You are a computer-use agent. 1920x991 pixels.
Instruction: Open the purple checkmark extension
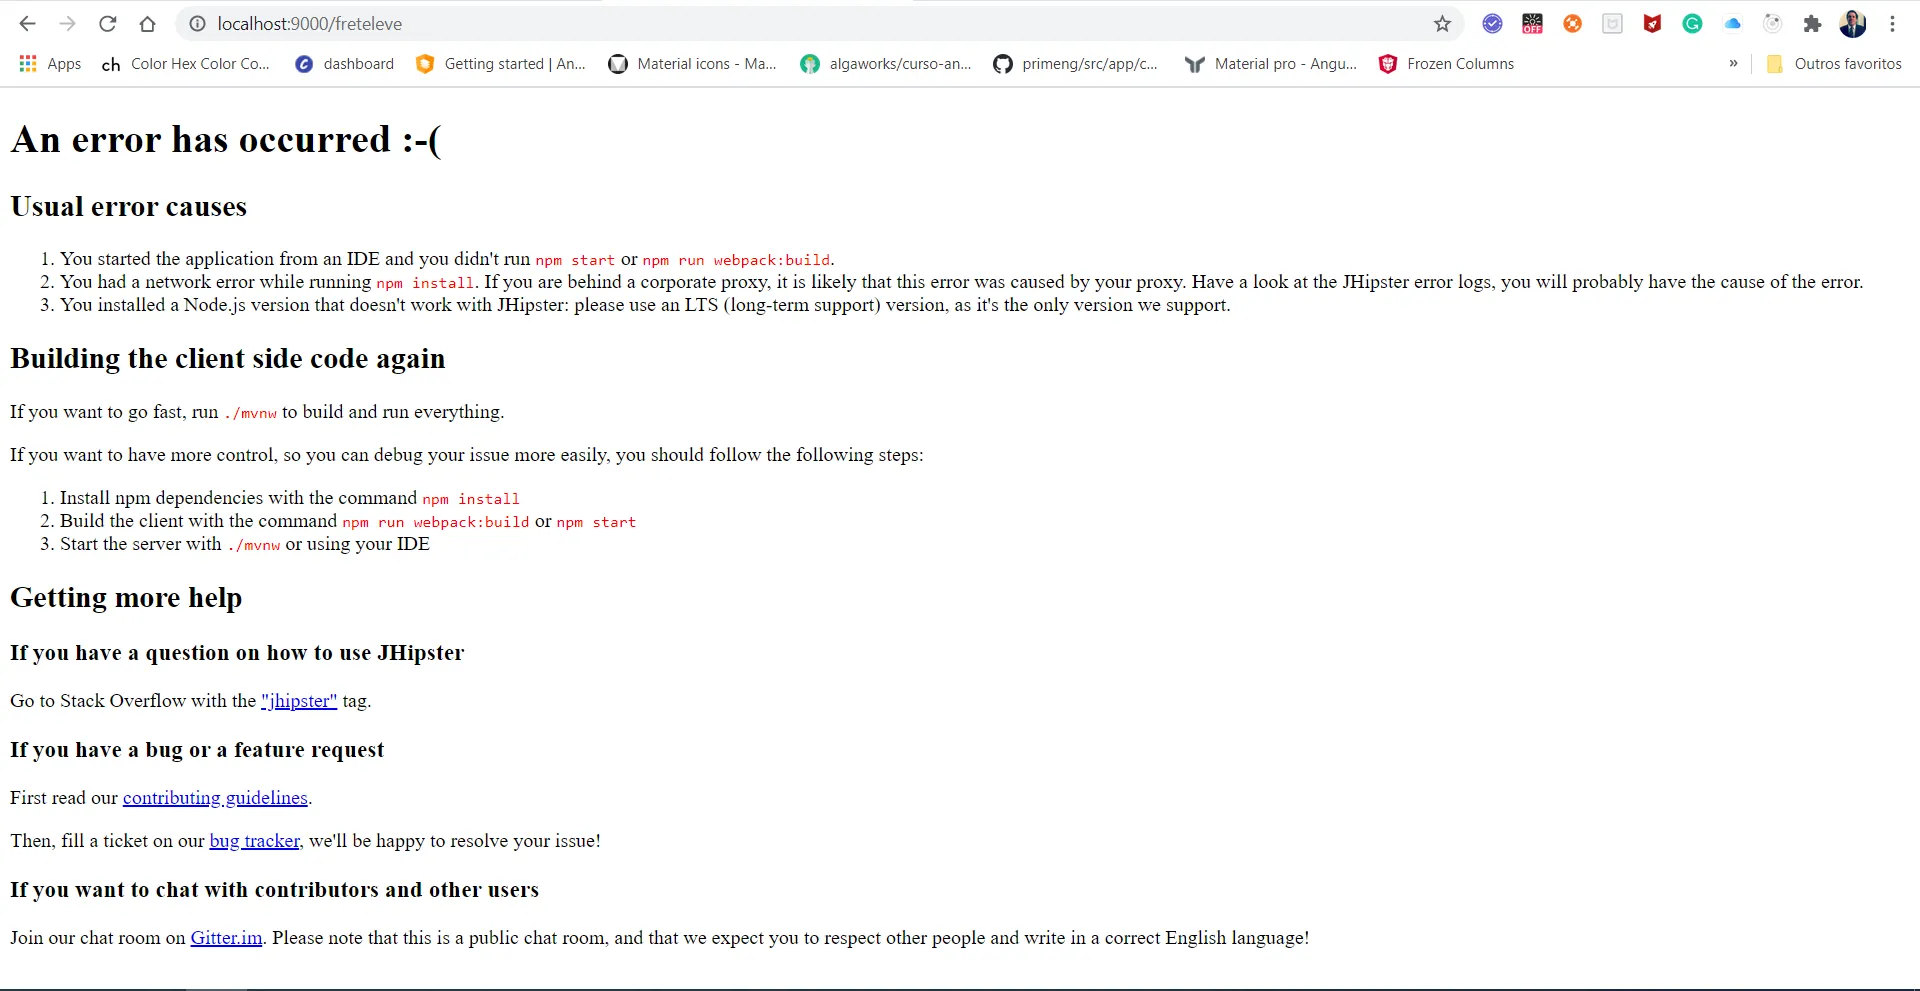1492,24
